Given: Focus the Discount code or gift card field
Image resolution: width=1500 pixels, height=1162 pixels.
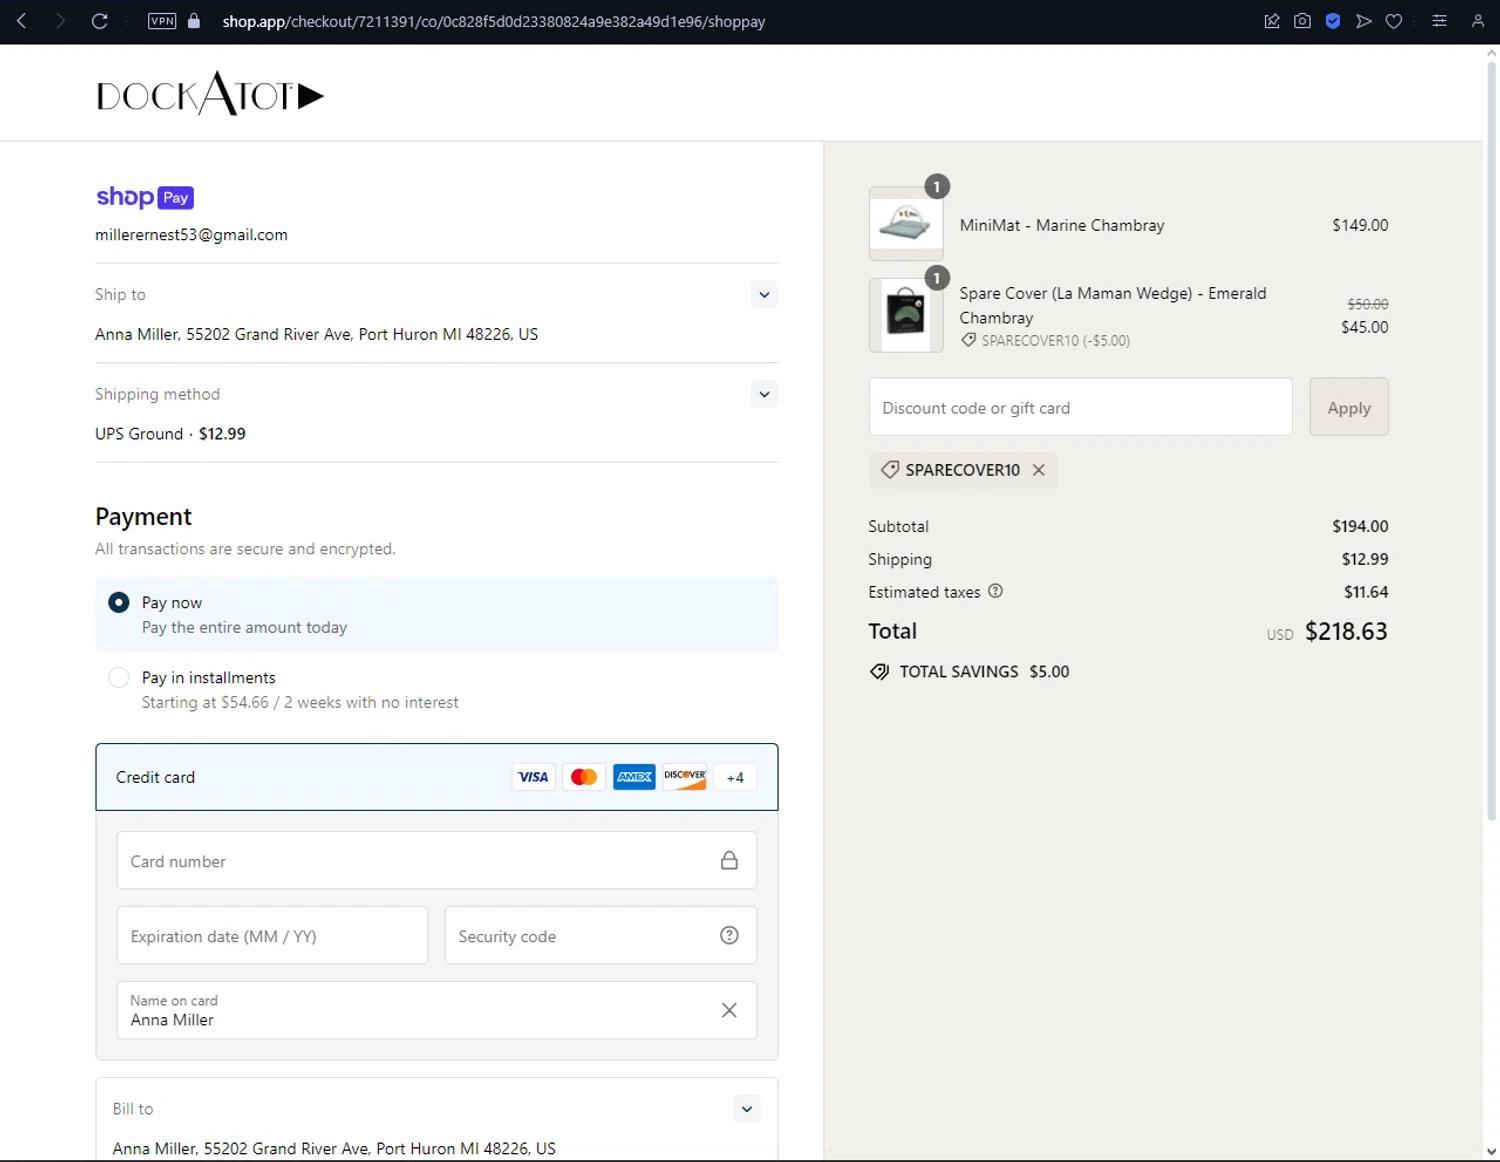Looking at the screenshot, I should (x=1080, y=407).
